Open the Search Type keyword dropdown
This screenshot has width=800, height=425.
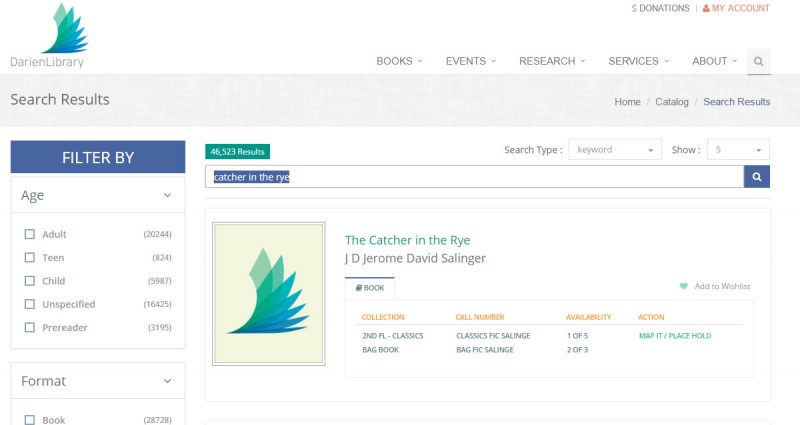(x=615, y=149)
